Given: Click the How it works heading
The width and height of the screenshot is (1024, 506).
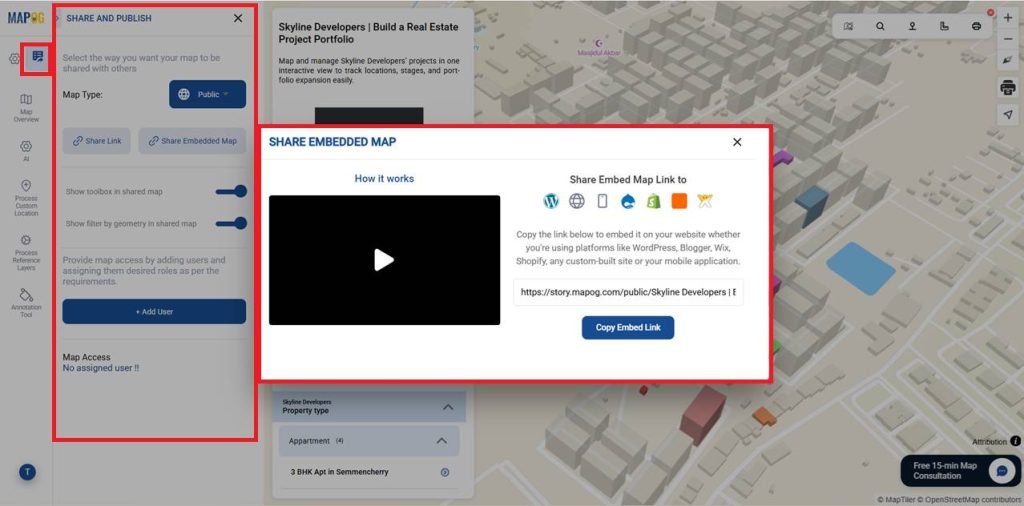Looking at the screenshot, I should pos(384,178).
